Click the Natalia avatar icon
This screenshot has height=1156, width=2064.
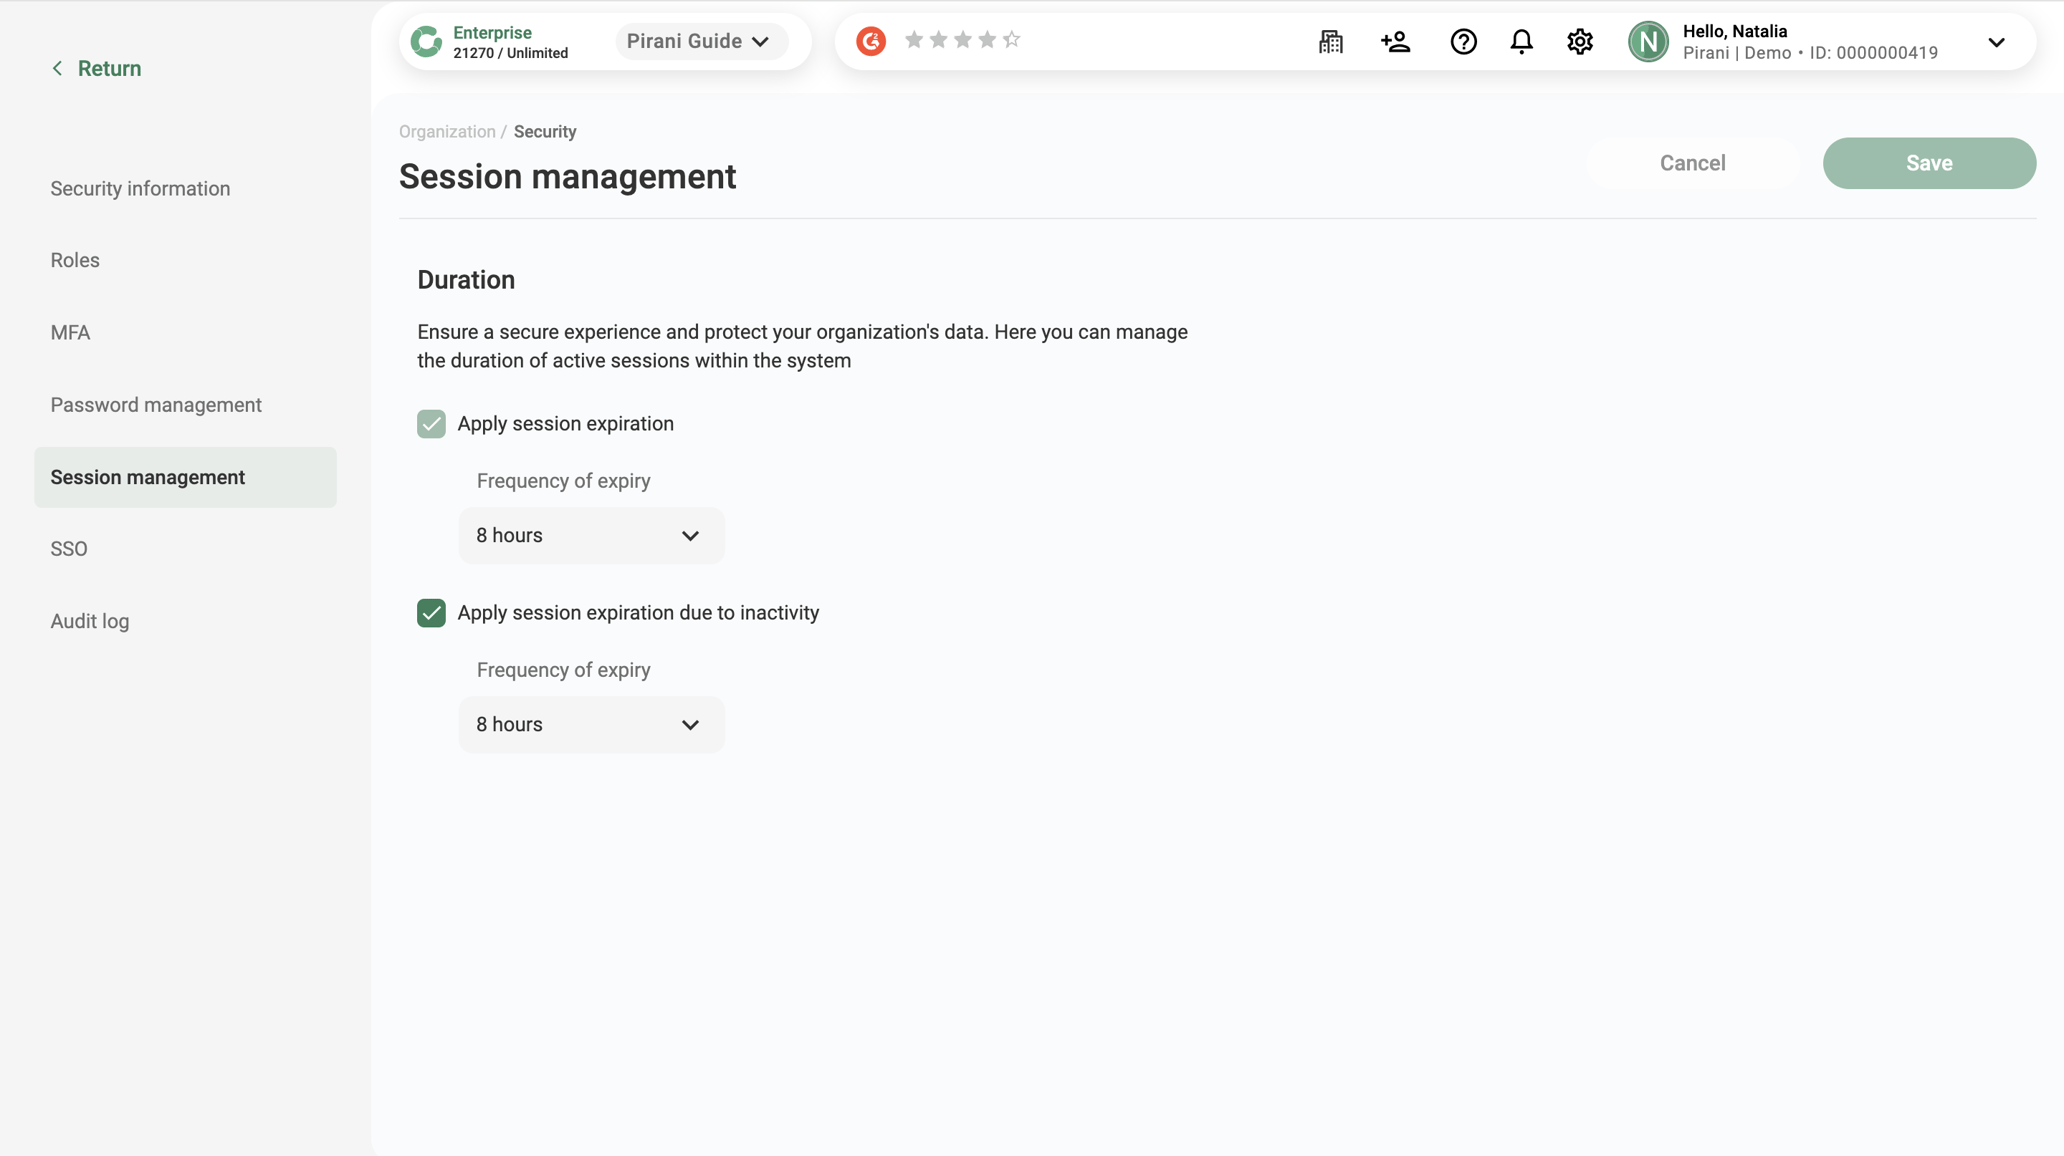(x=1648, y=42)
